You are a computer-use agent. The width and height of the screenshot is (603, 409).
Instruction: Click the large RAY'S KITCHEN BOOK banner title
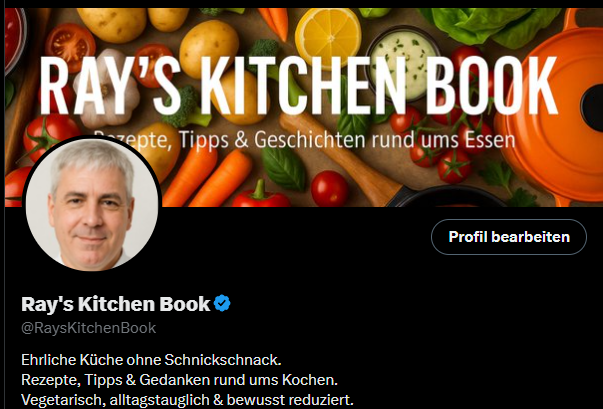click(x=298, y=86)
